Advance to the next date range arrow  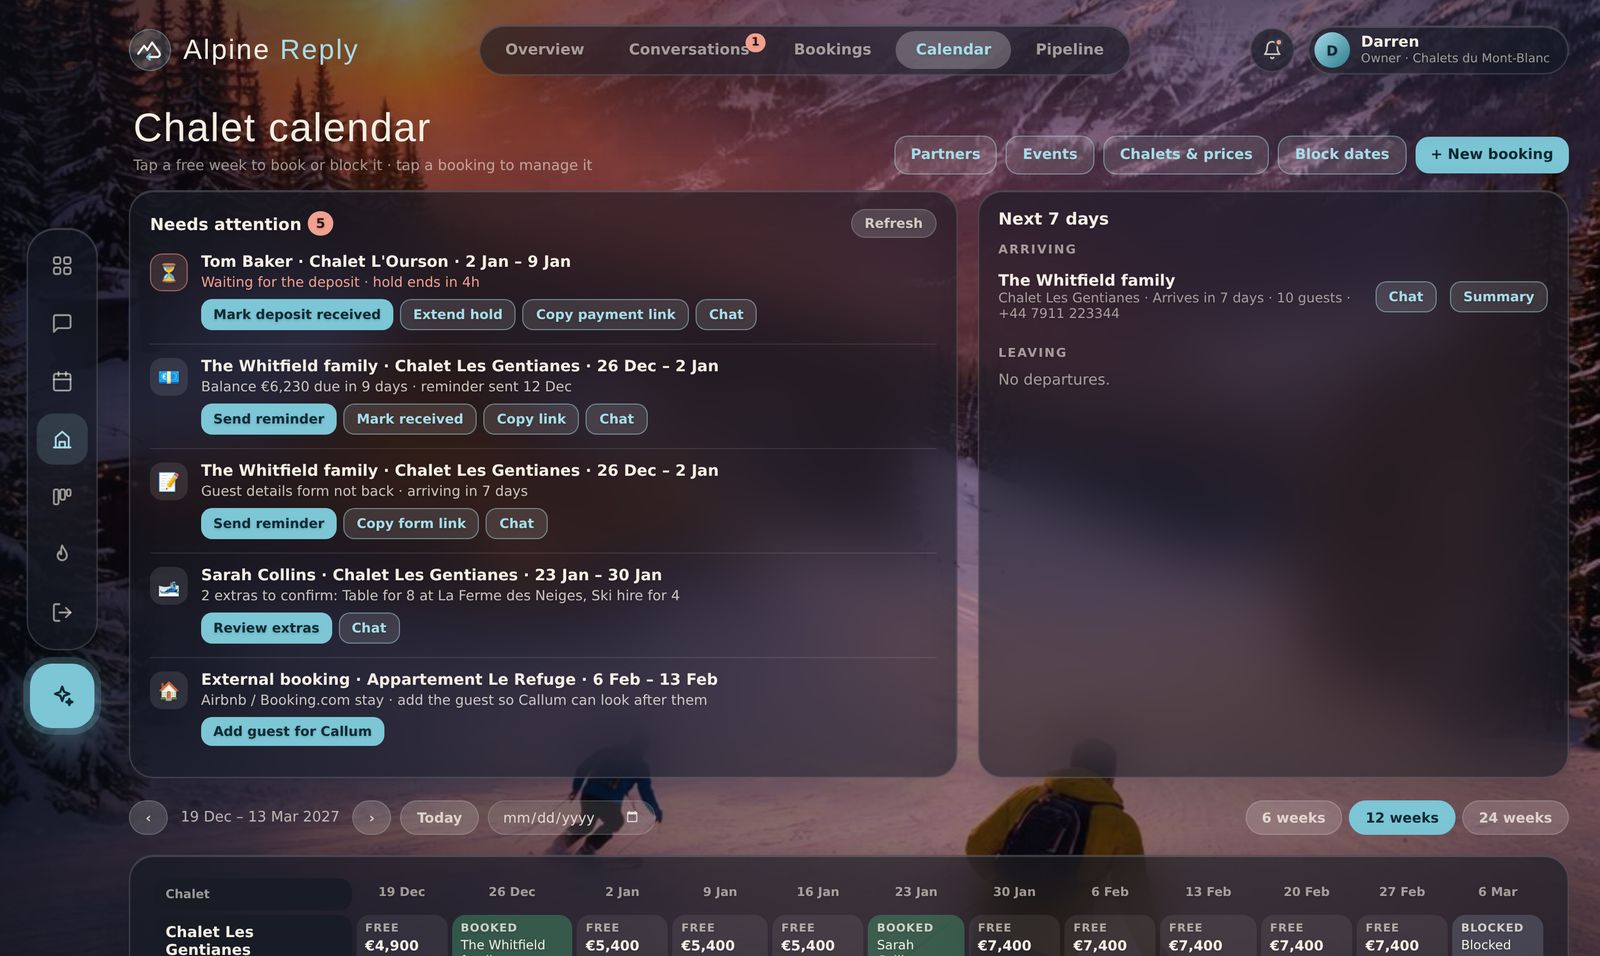pyautogui.click(x=371, y=818)
